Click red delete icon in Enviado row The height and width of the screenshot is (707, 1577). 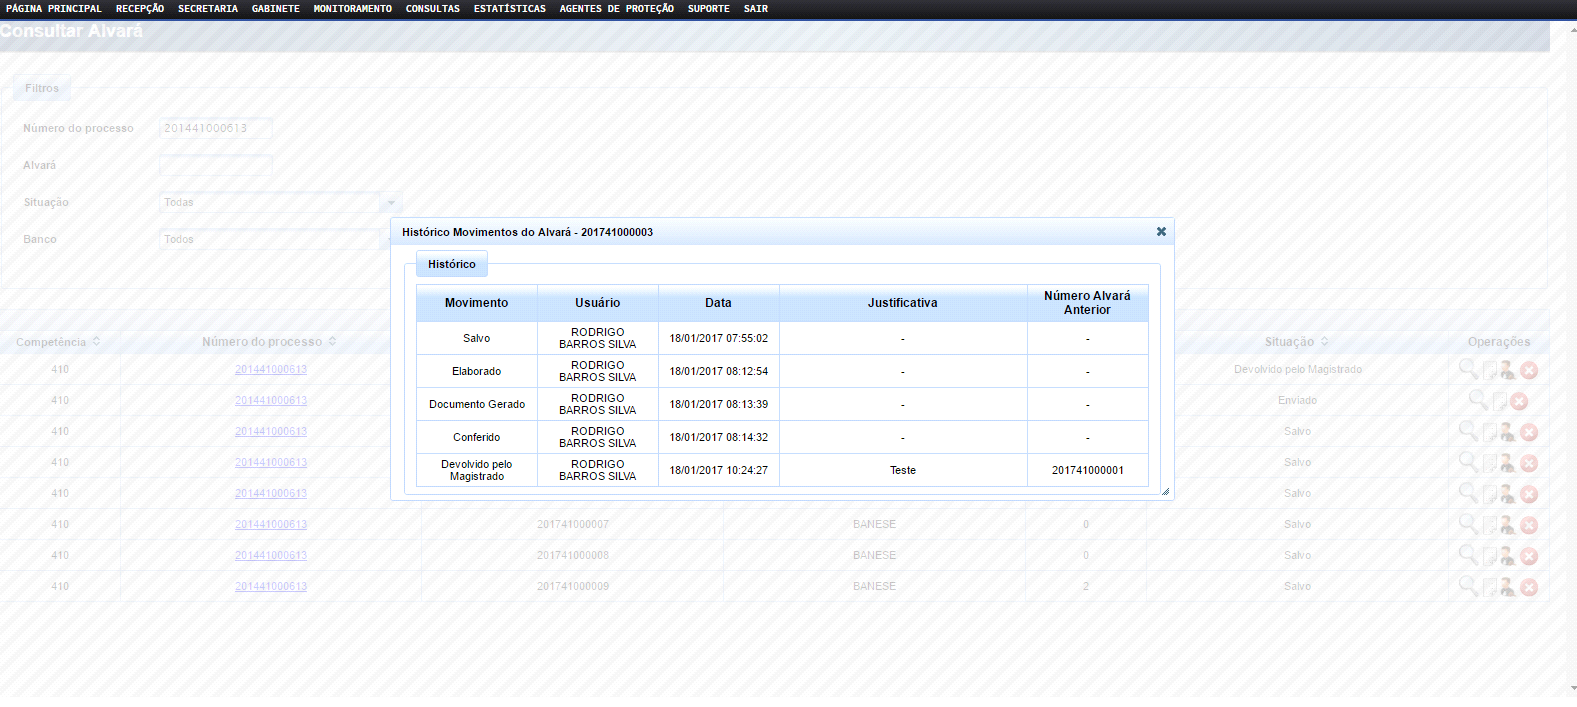[x=1519, y=401]
